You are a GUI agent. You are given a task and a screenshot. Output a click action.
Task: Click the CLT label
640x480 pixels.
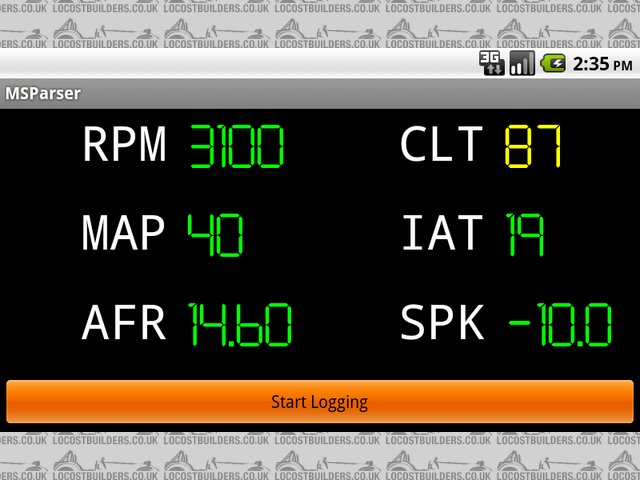click(x=441, y=146)
